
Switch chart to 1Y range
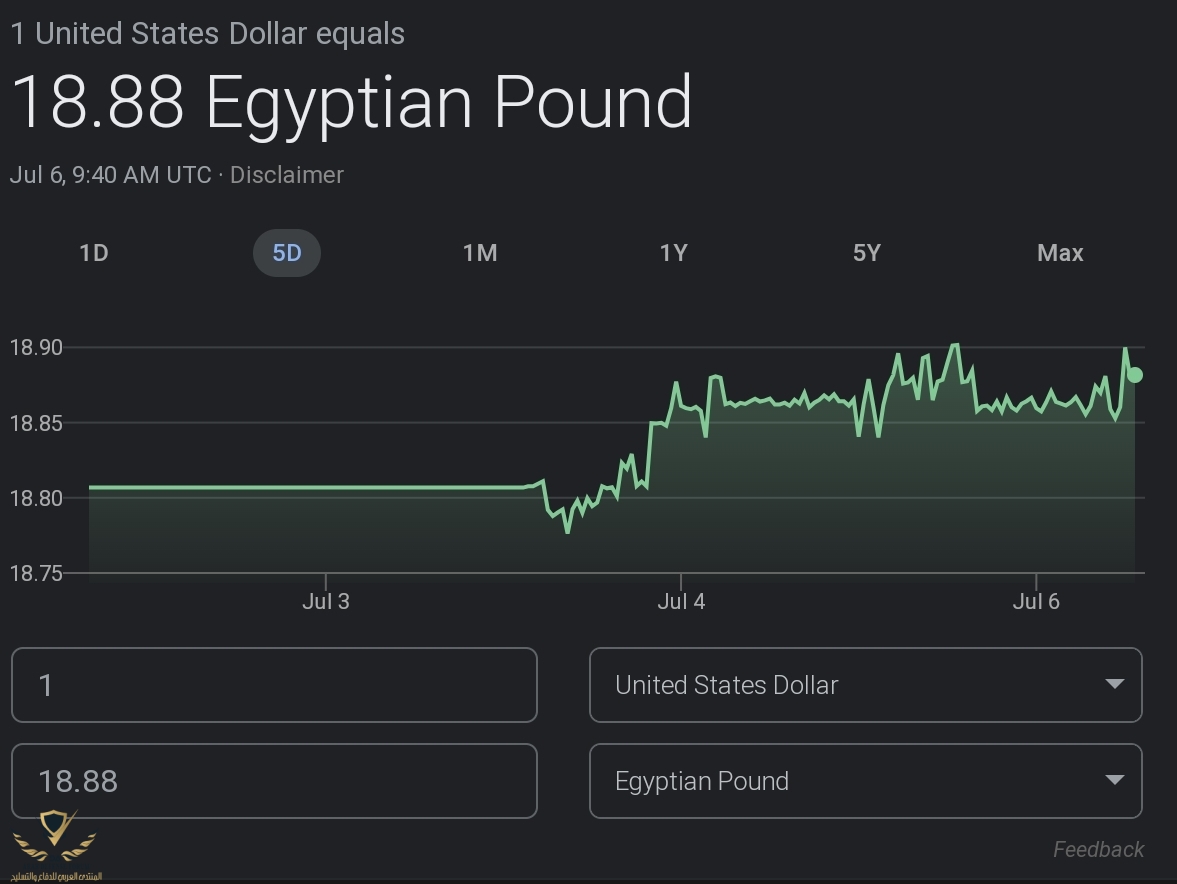coord(673,253)
